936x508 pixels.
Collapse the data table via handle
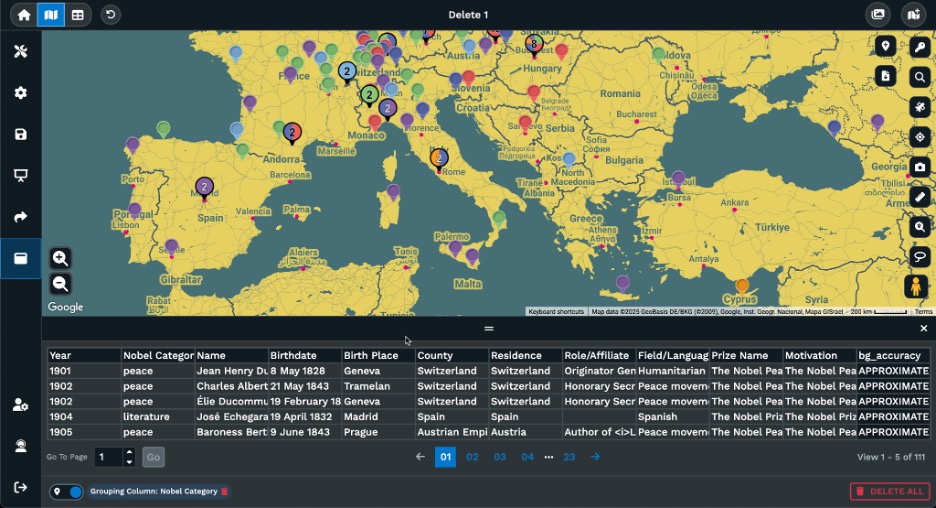pos(488,328)
